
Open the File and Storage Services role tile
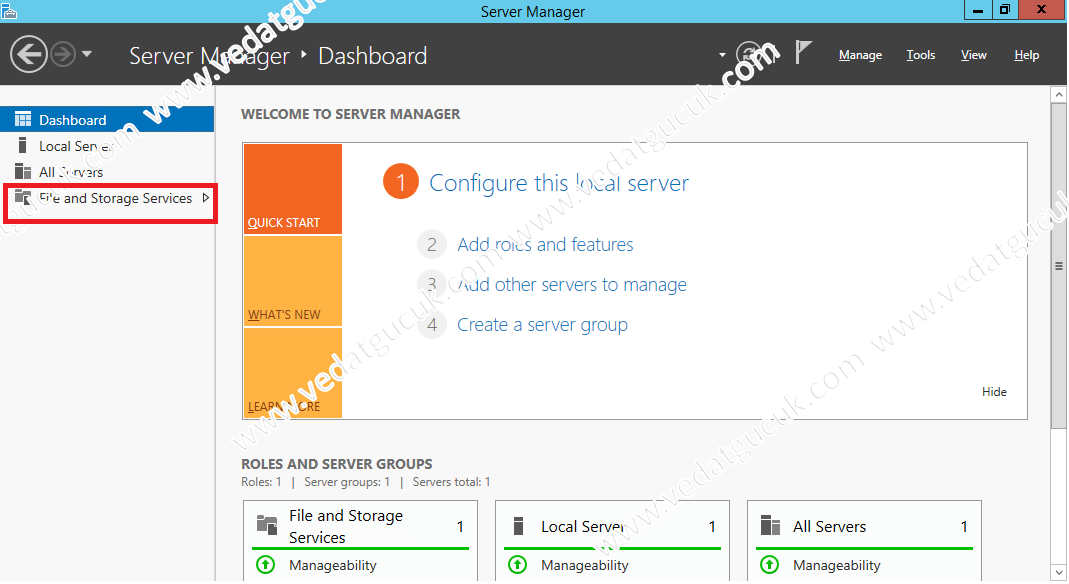pos(360,526)
